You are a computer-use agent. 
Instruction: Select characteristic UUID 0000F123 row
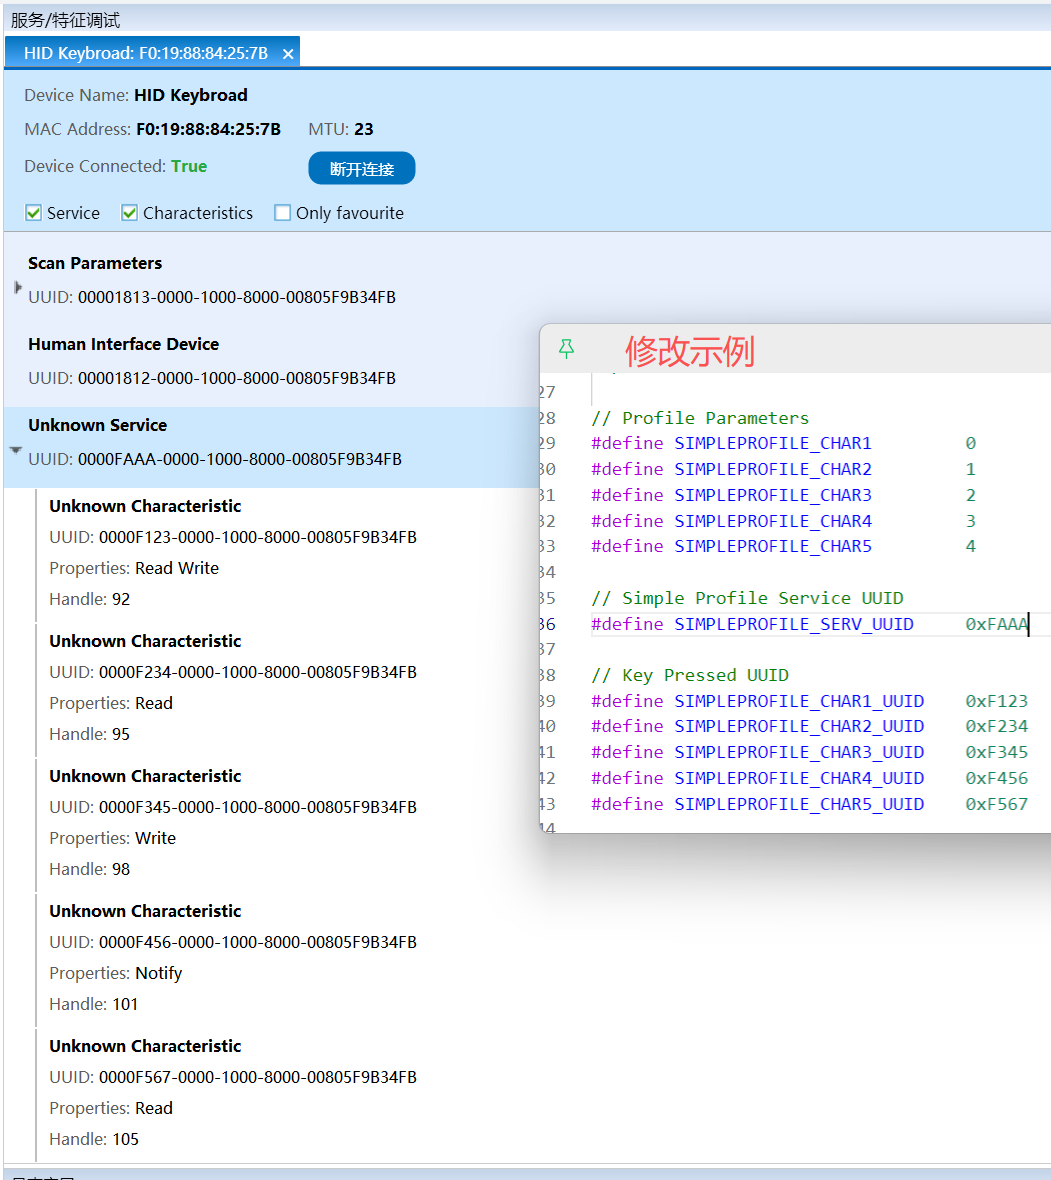point(233,537)
